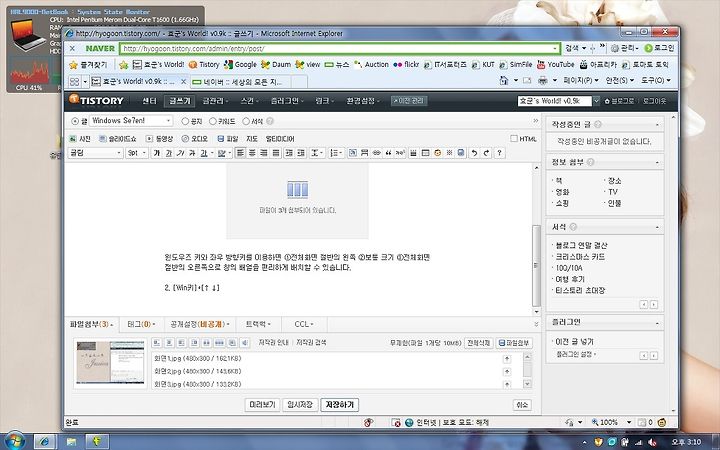Collapse the 작성중인 글 side panel
Screen dimensions: 720x450
(657, 125)
